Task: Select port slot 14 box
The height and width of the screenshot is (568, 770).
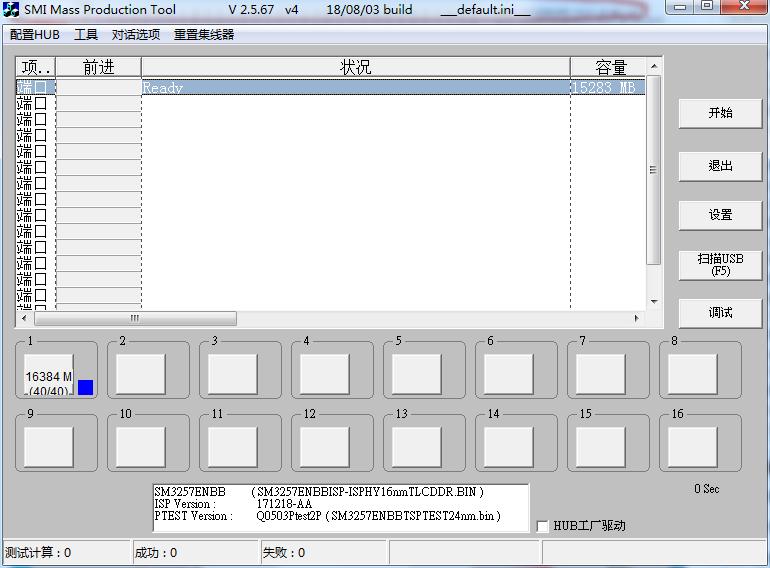Action: pos(508,447)
